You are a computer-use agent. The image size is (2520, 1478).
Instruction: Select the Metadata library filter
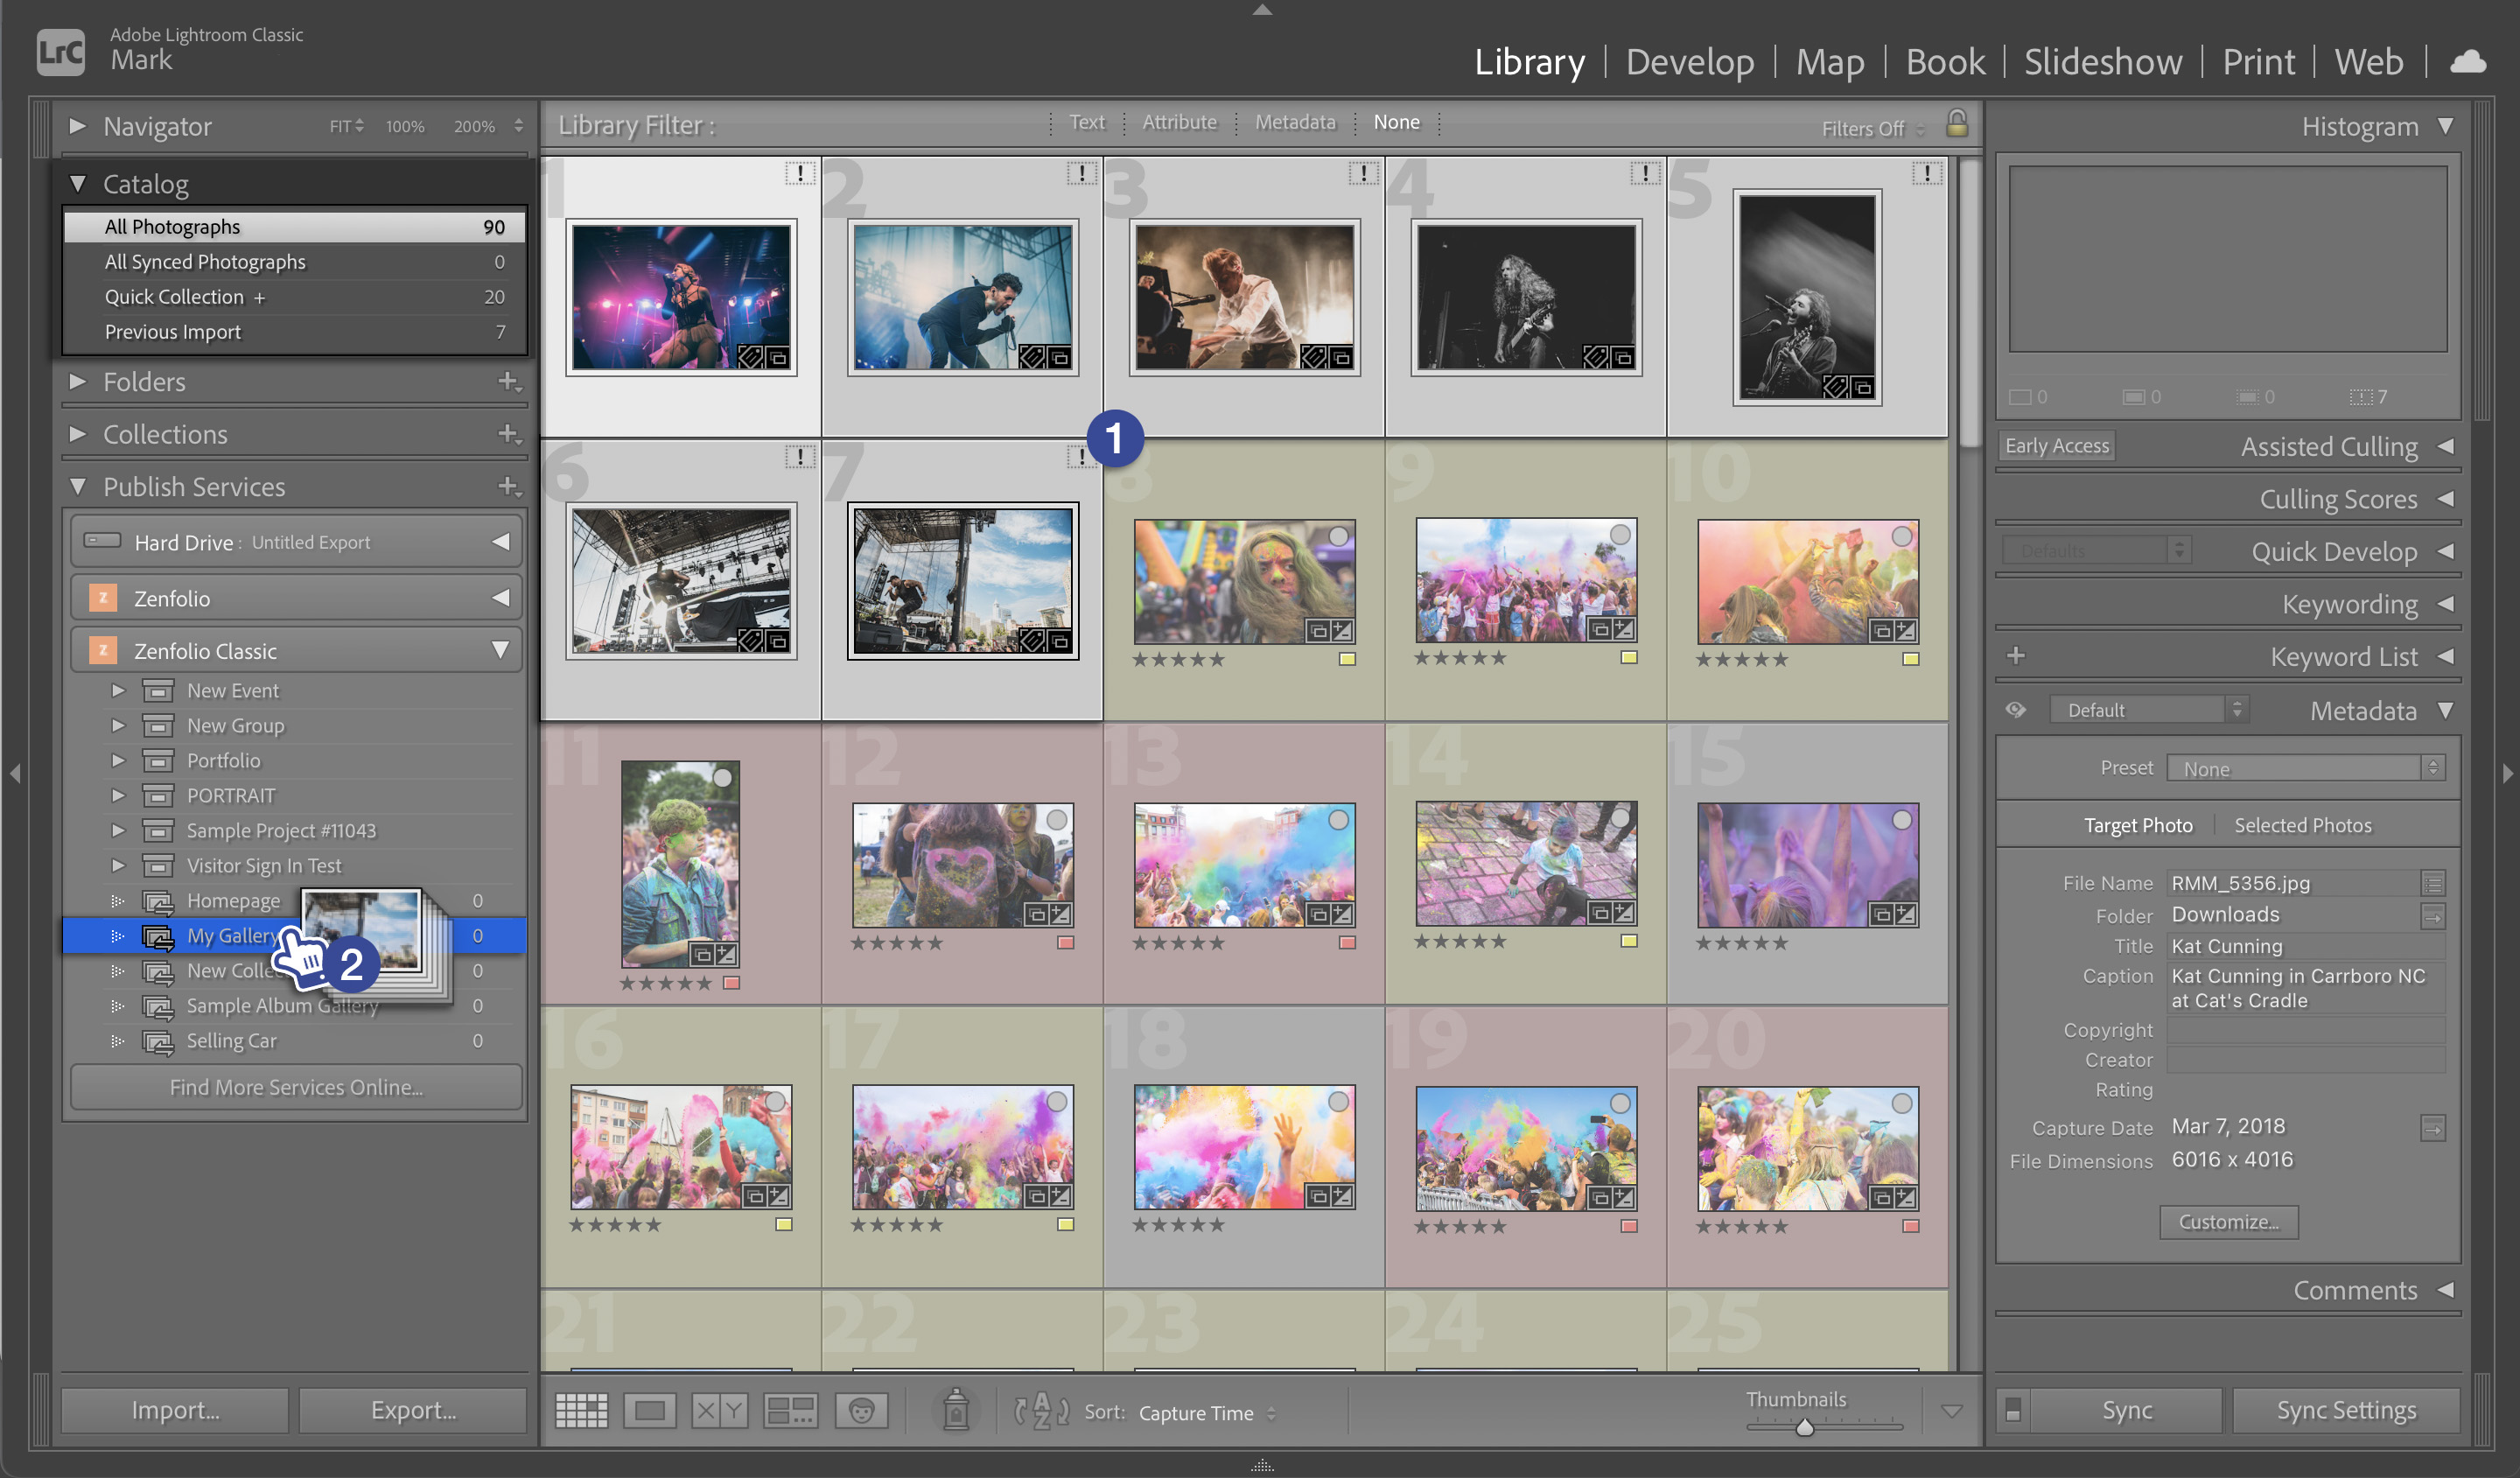coord(1295,122)
